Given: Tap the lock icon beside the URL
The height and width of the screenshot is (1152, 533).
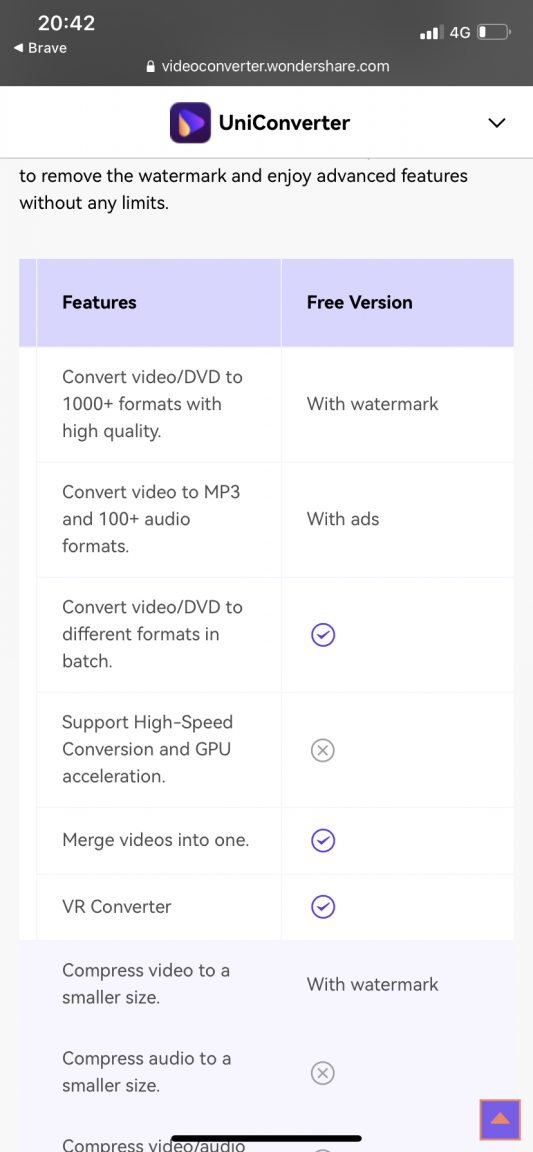Looking at the screenshot, I should point(151,66).
